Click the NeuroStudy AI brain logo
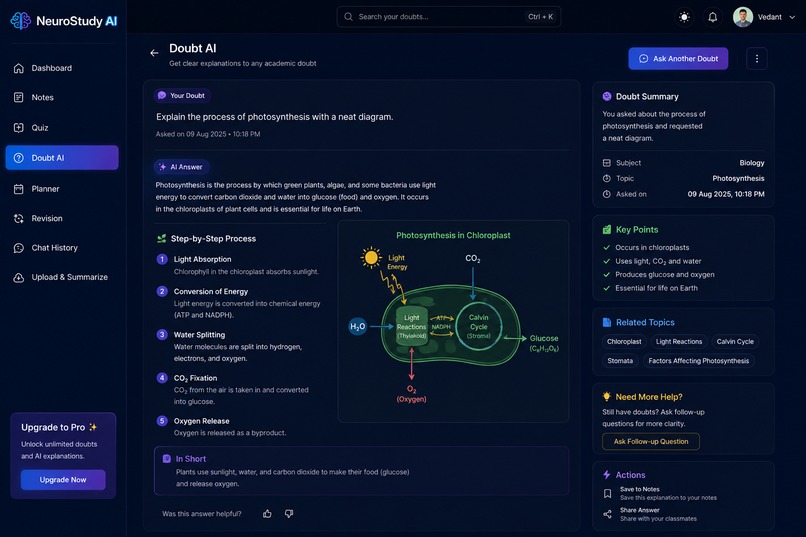This screenshot has width=806, height=537. click(21, 21)
